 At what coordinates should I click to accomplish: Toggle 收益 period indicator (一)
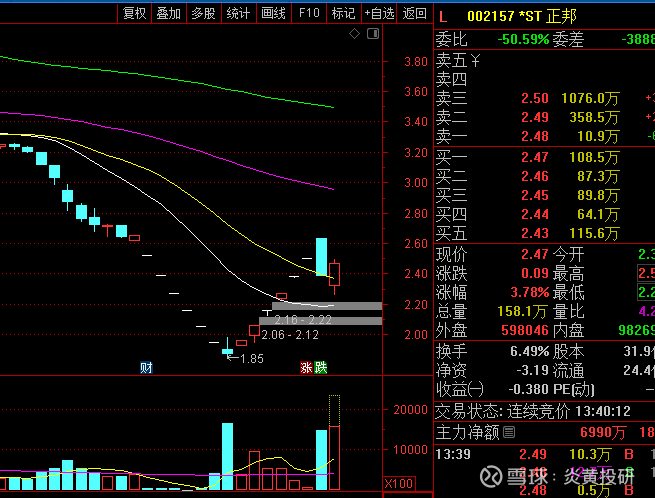[x=475, y=389]
